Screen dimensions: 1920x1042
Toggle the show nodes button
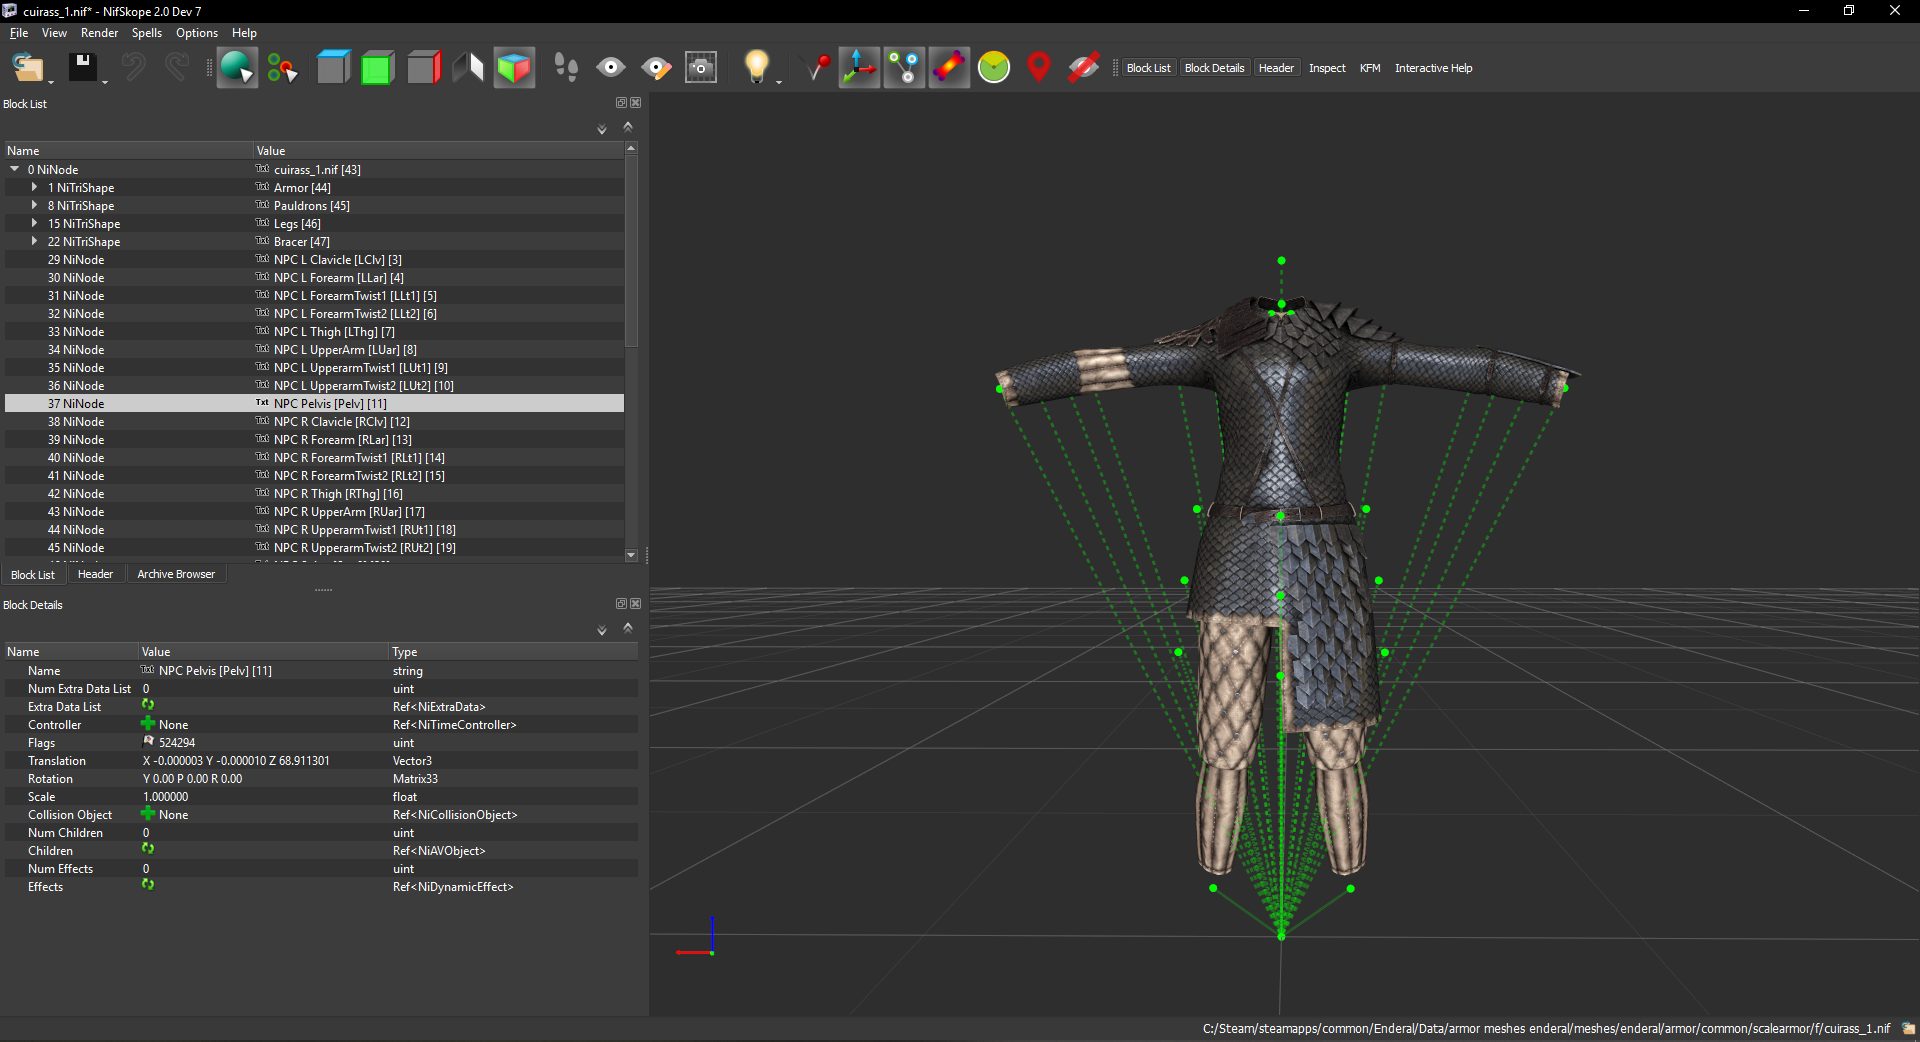point(904,68)
